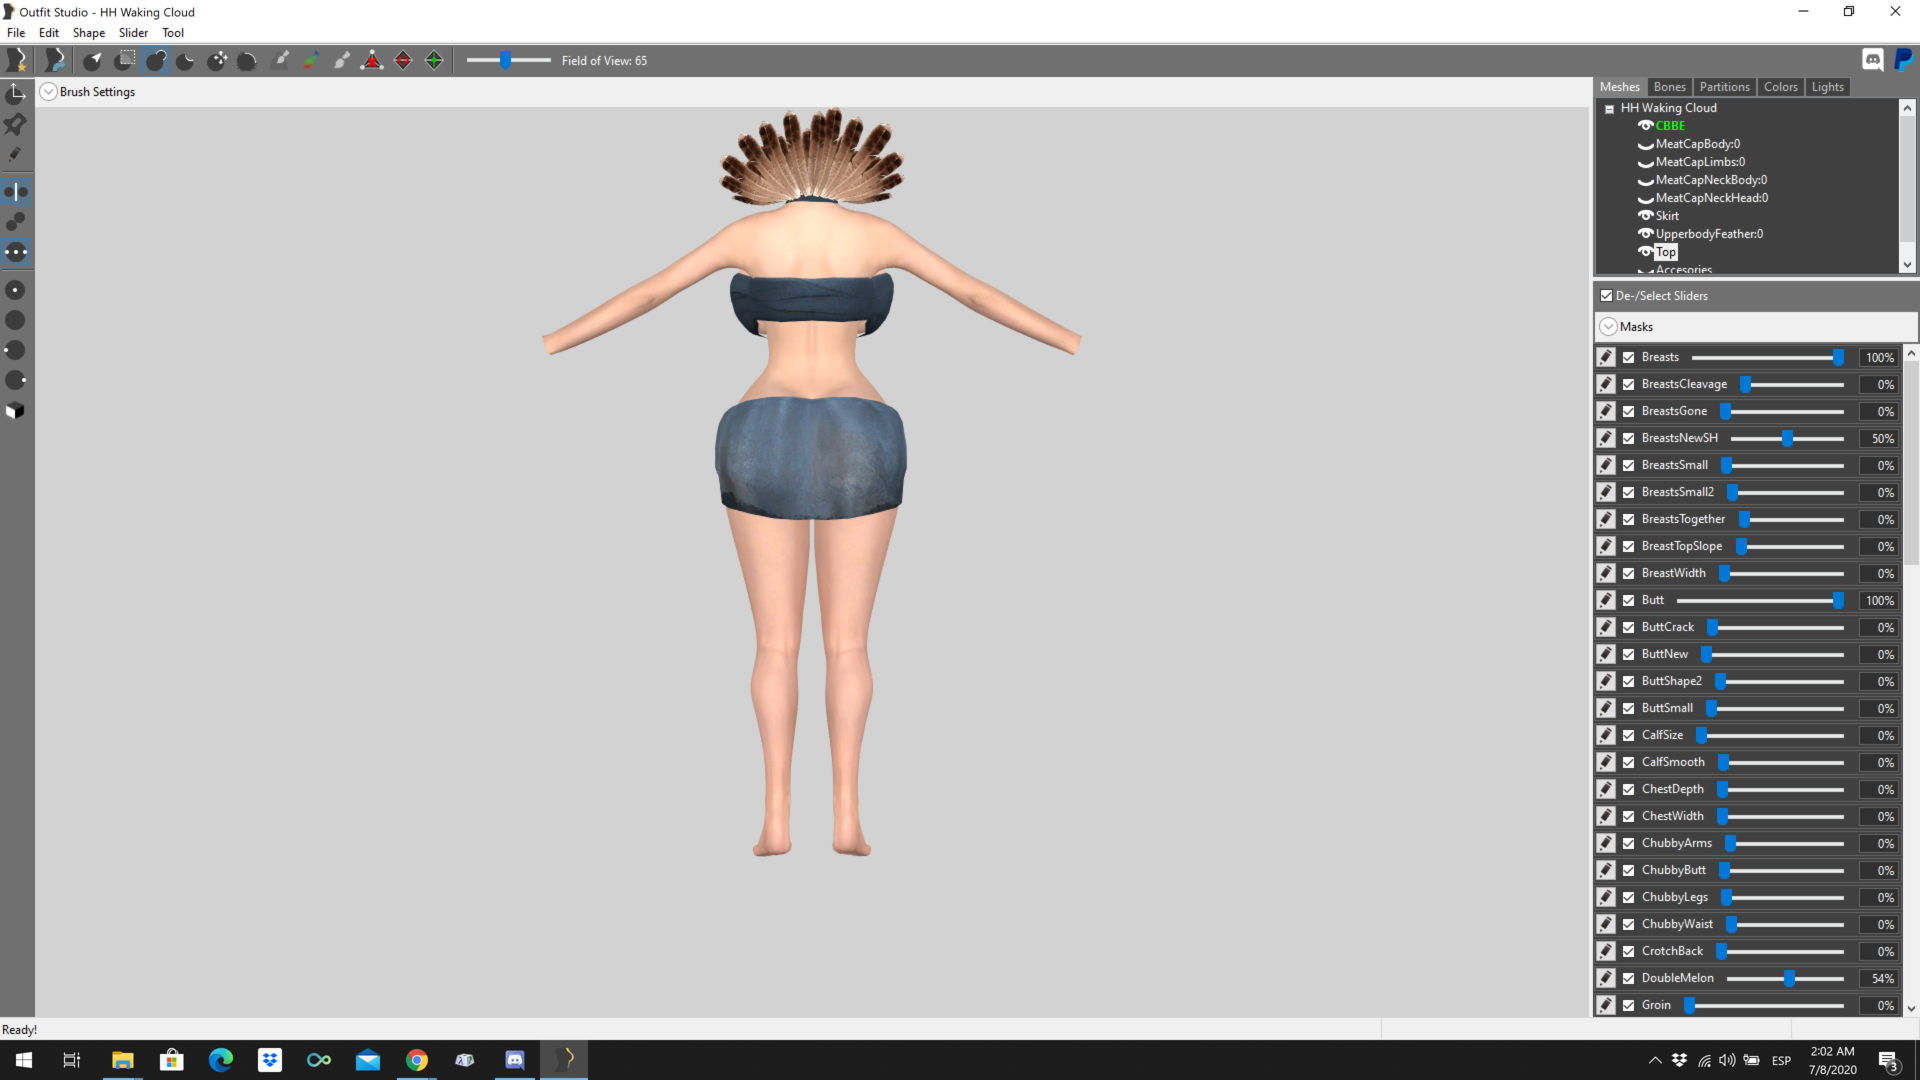Open the Edit menu
This screenshot has height=1080, width=1920.
49,33
